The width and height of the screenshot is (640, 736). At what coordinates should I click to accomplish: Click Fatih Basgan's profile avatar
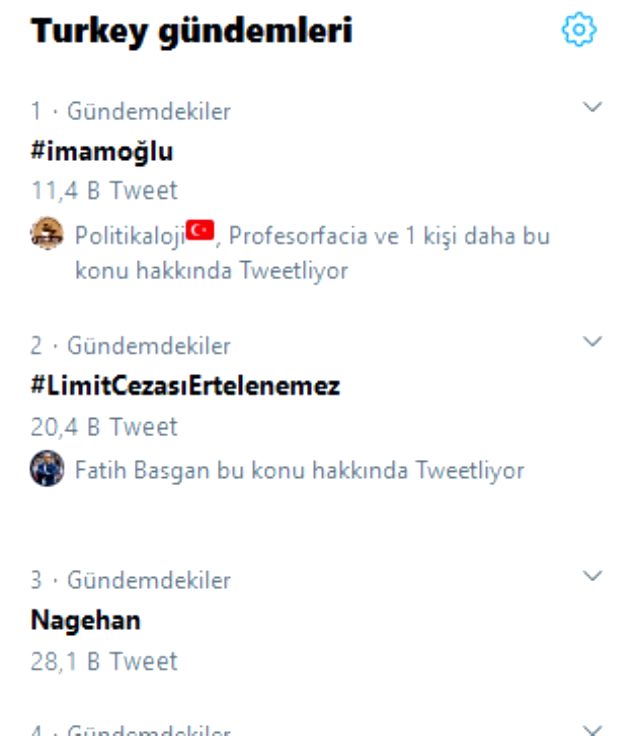click(x=45, y=469)
